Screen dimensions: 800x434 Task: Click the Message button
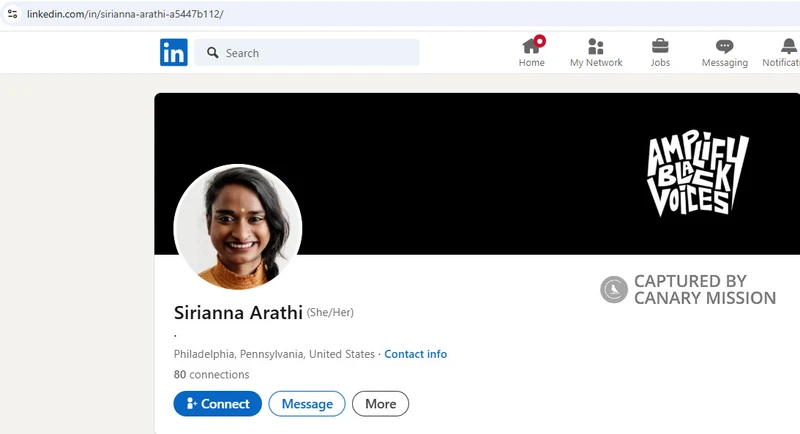[x=307, y=403]
